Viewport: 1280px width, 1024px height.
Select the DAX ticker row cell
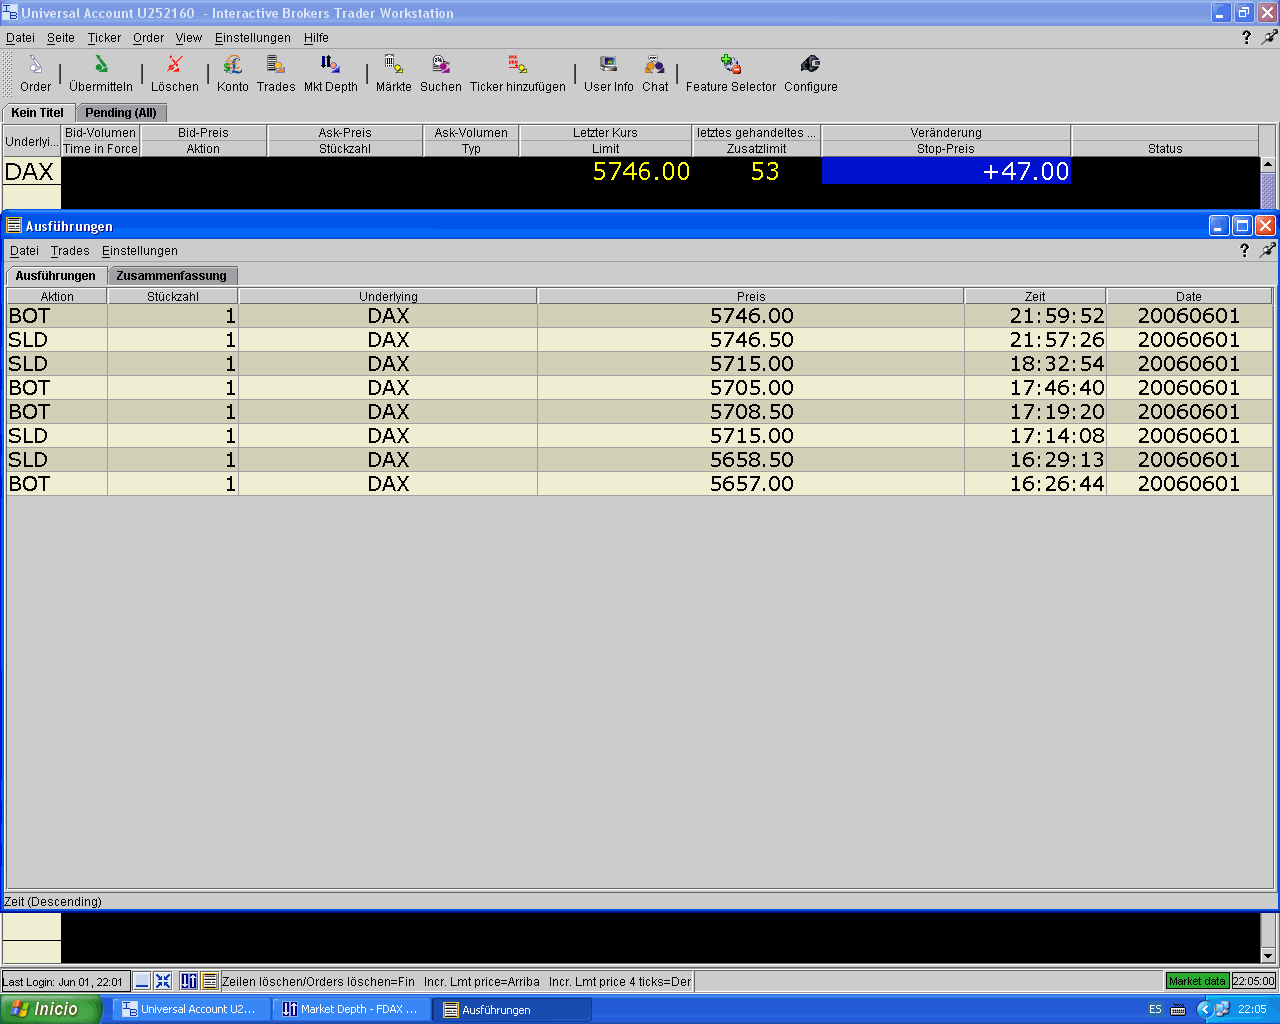pos(31,171)
